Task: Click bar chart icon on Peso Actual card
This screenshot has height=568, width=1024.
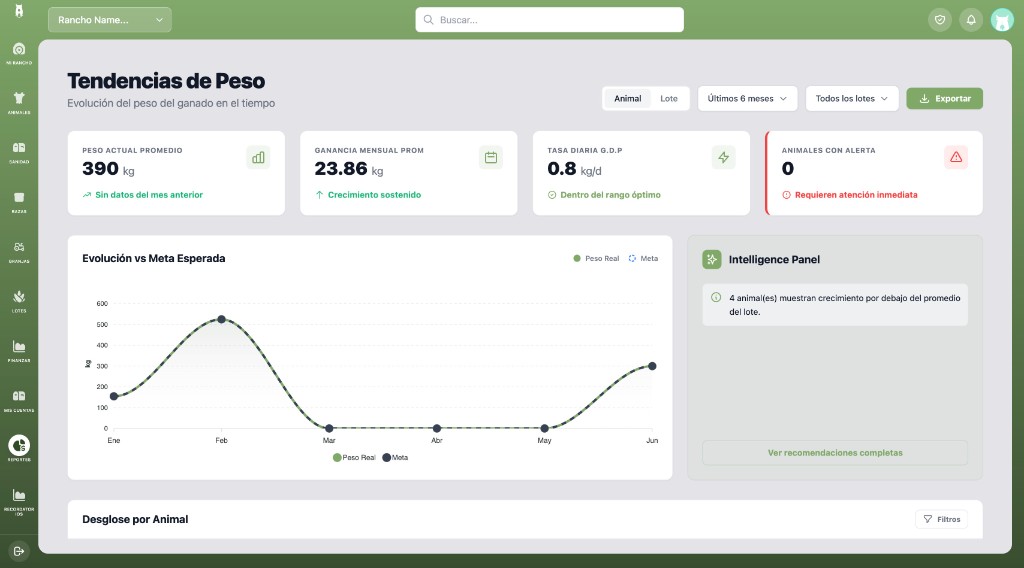Action: pyautogui.click(x=259, y=157)
